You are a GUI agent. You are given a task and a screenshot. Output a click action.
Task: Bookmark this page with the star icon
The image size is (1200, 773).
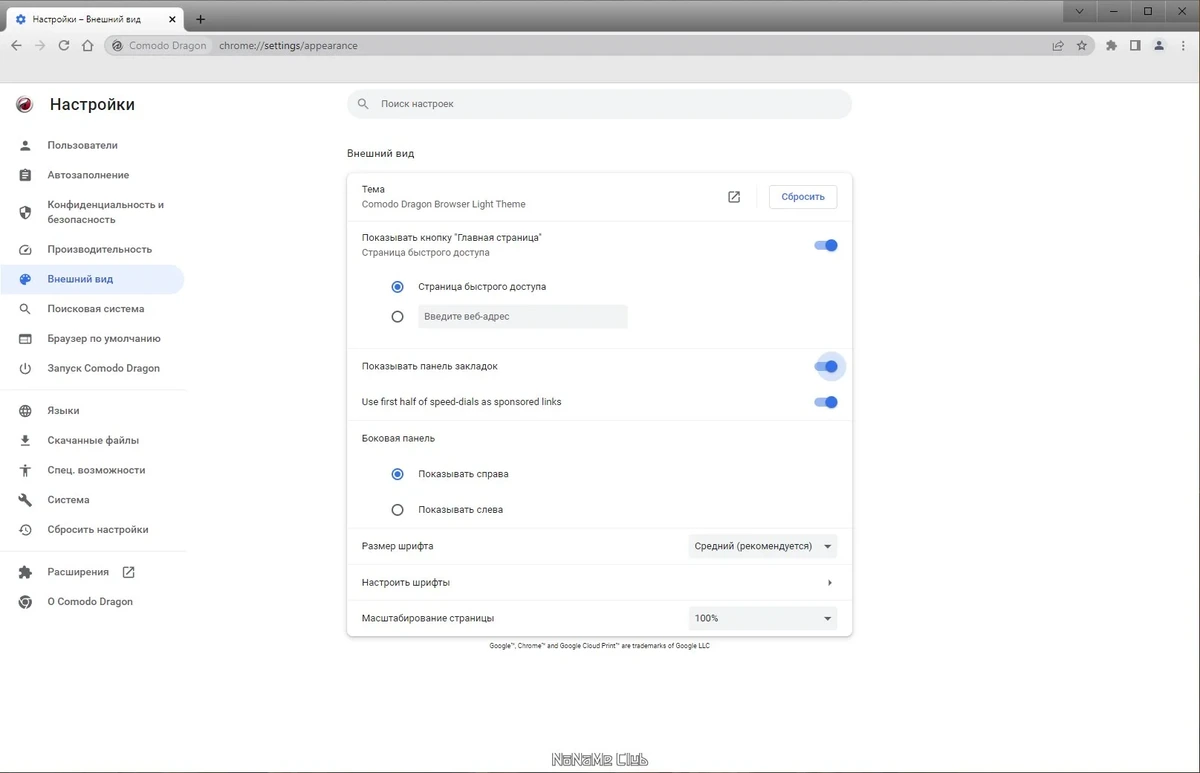pos(1081,45)
